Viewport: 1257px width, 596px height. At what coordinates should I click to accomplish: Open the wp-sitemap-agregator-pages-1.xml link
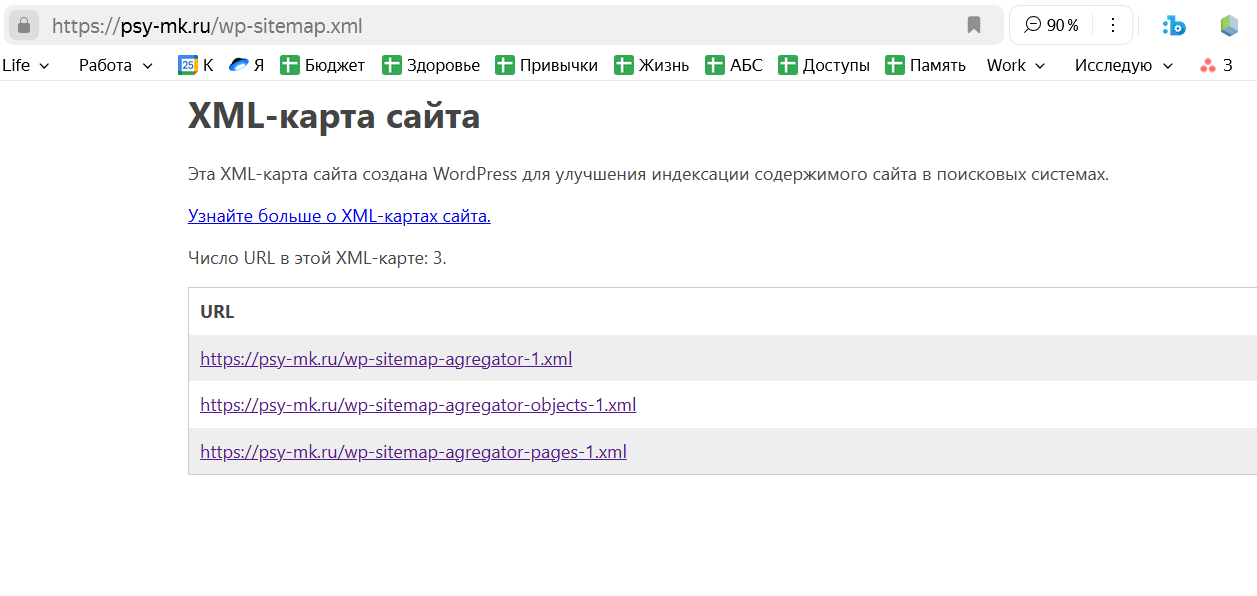pos(413,451)
